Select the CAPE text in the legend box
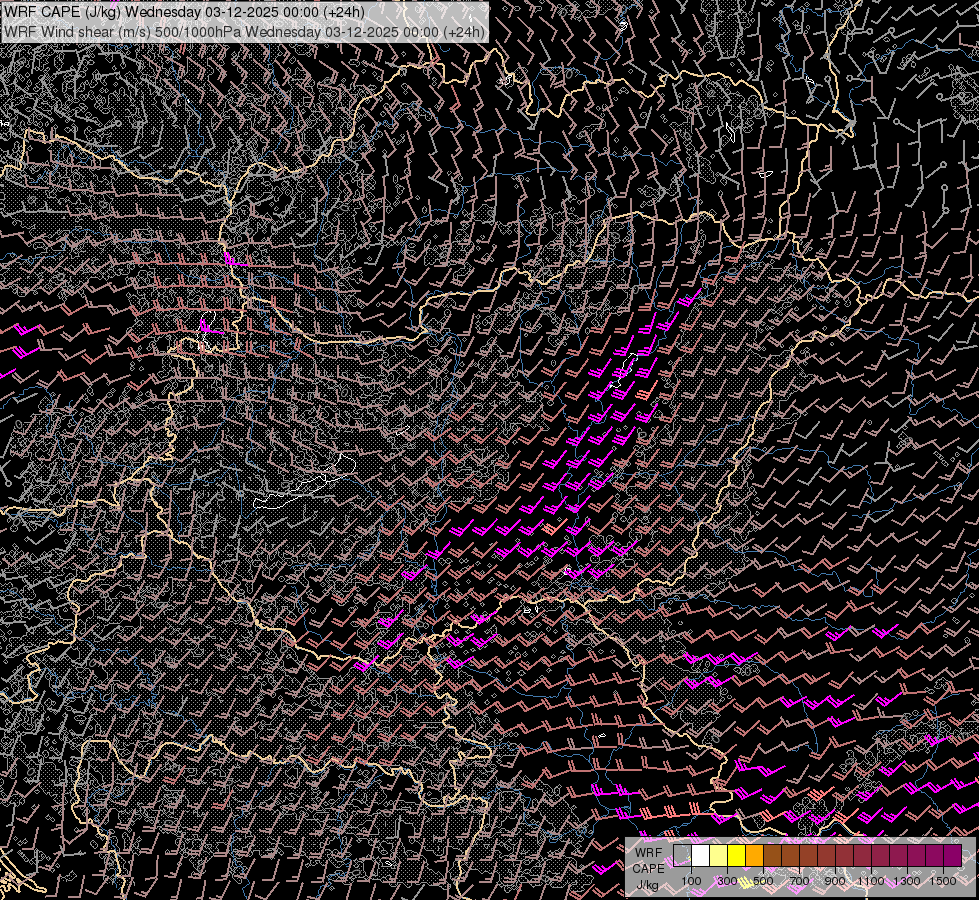Viewport: 979px width, 900px height. 648,868
